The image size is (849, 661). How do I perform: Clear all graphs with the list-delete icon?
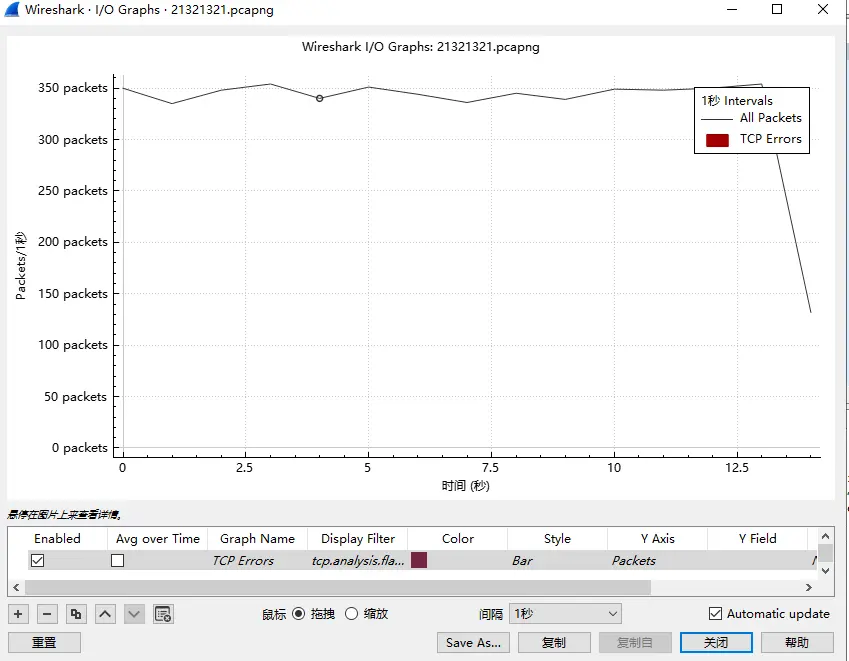[x=163, y=614]
